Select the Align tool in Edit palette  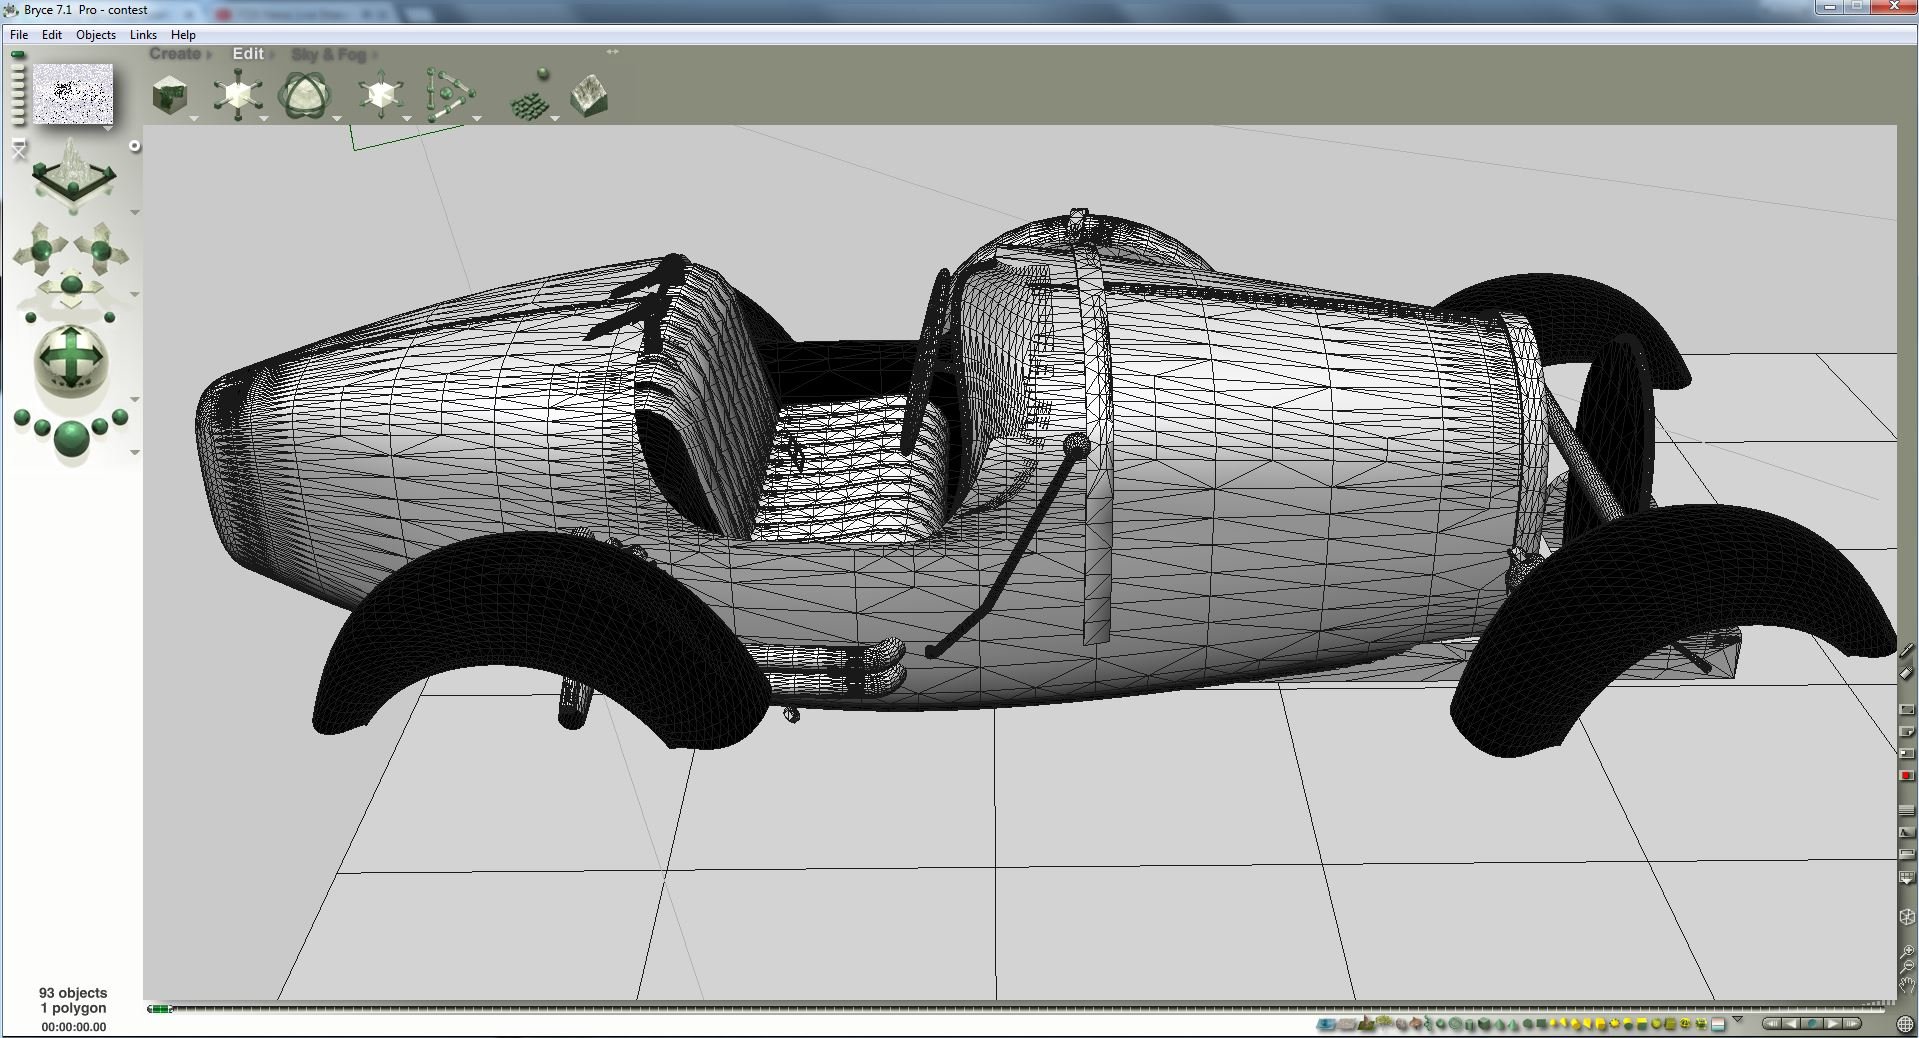449,96
